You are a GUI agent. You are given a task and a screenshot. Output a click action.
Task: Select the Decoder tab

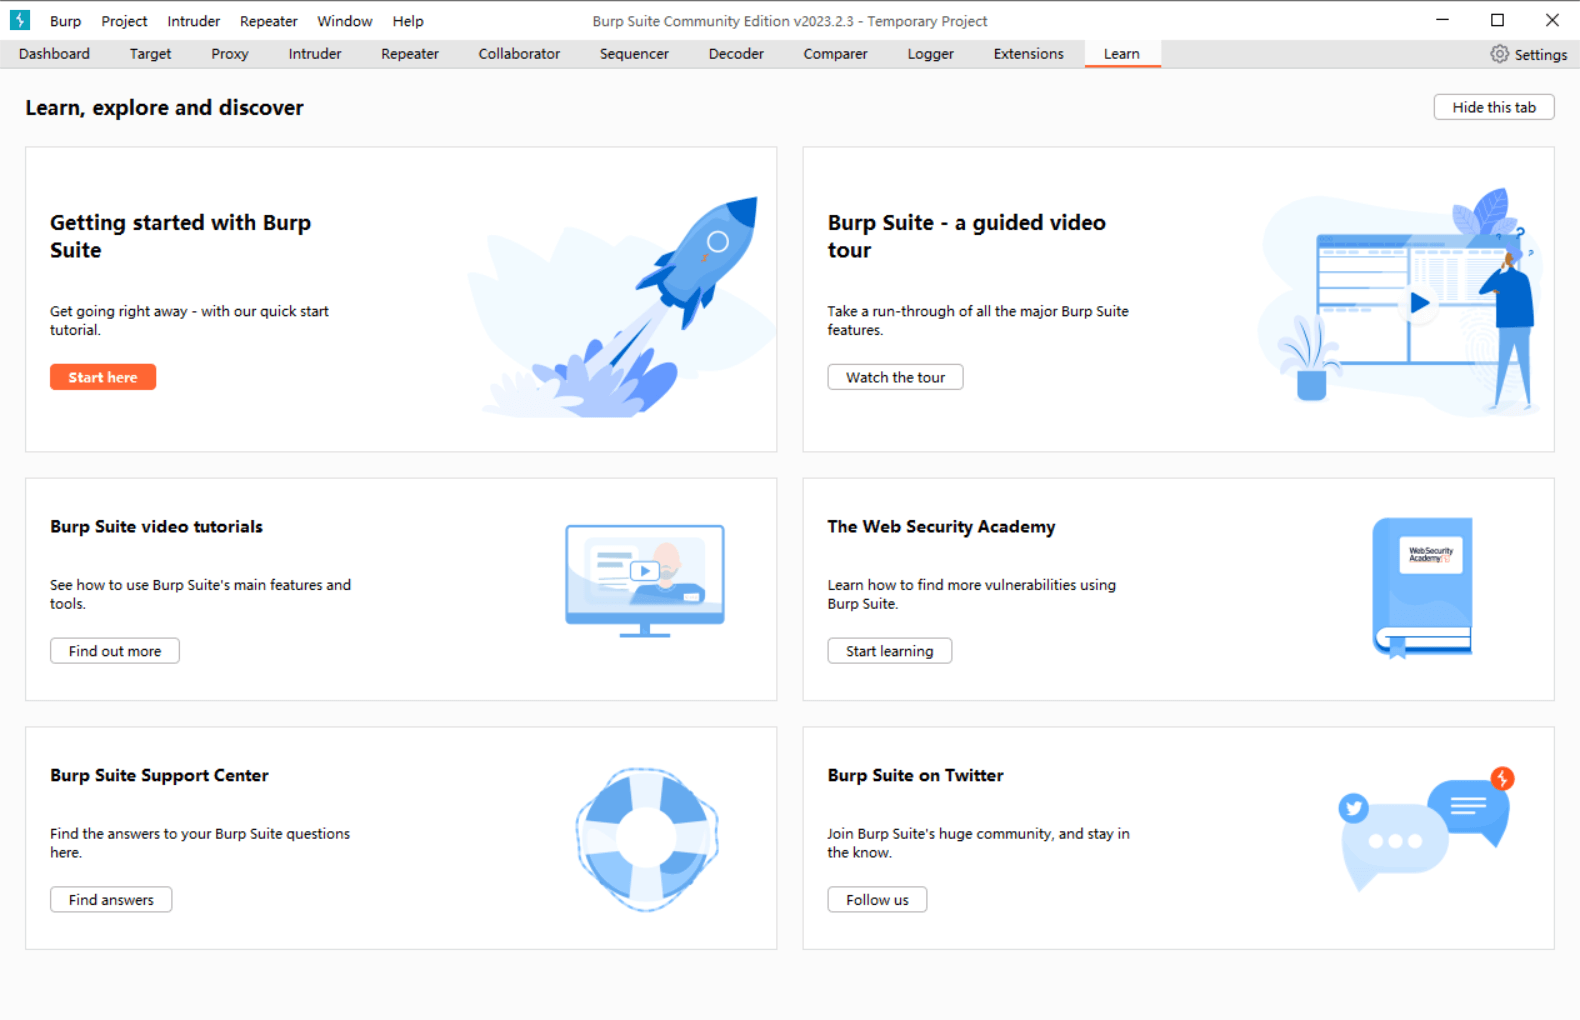pos(736,54)
